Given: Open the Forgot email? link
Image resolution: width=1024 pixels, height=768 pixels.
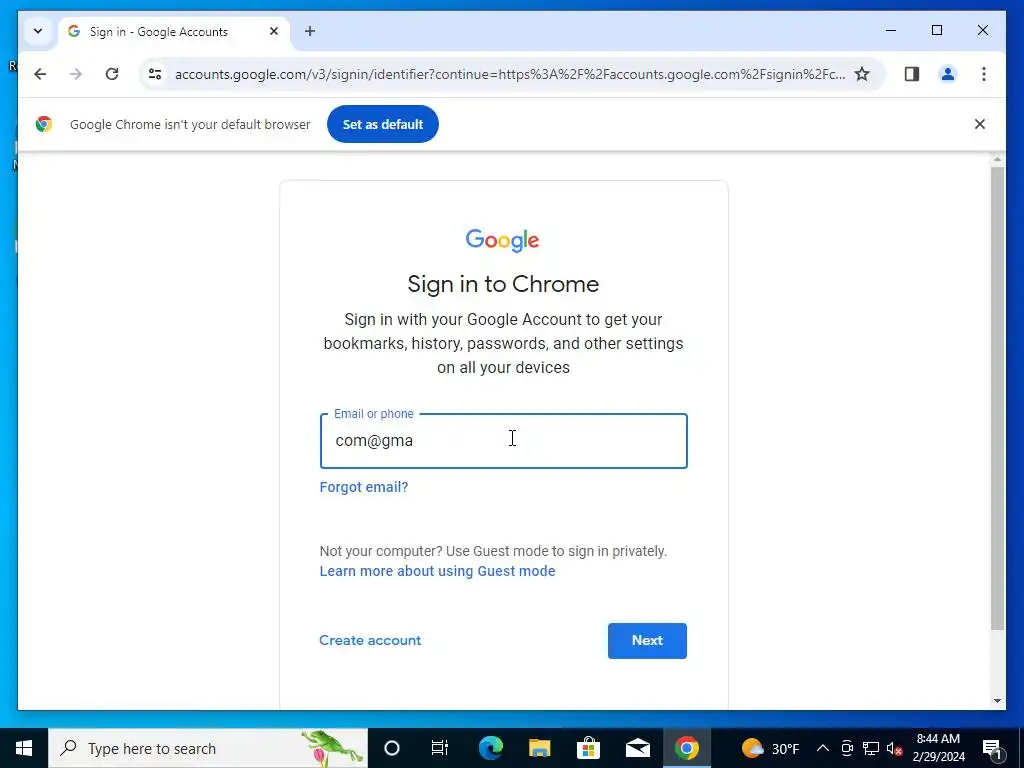Looking at the screenshot, I should (x=364, y=487).
